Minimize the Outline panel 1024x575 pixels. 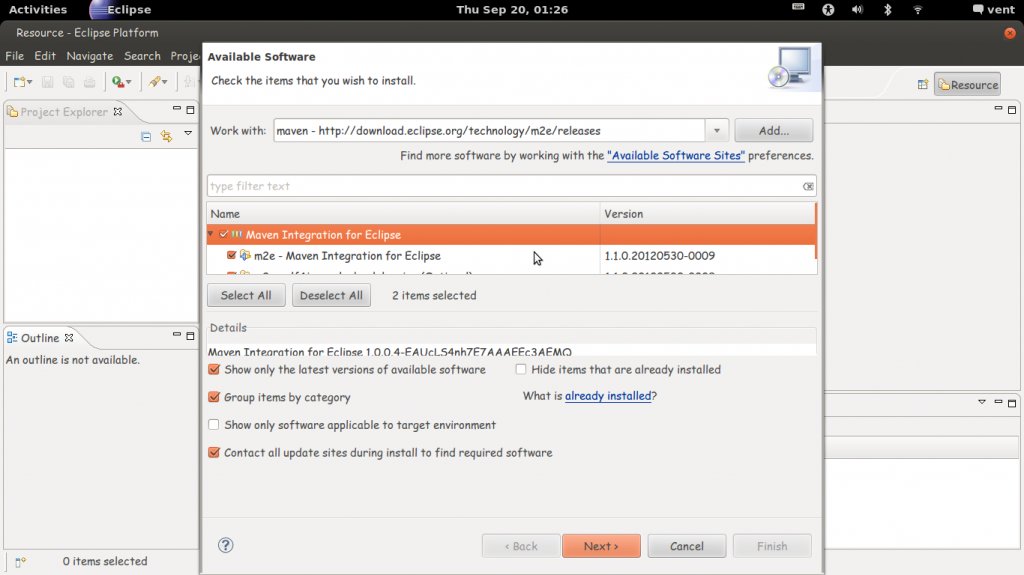point(176,335)
